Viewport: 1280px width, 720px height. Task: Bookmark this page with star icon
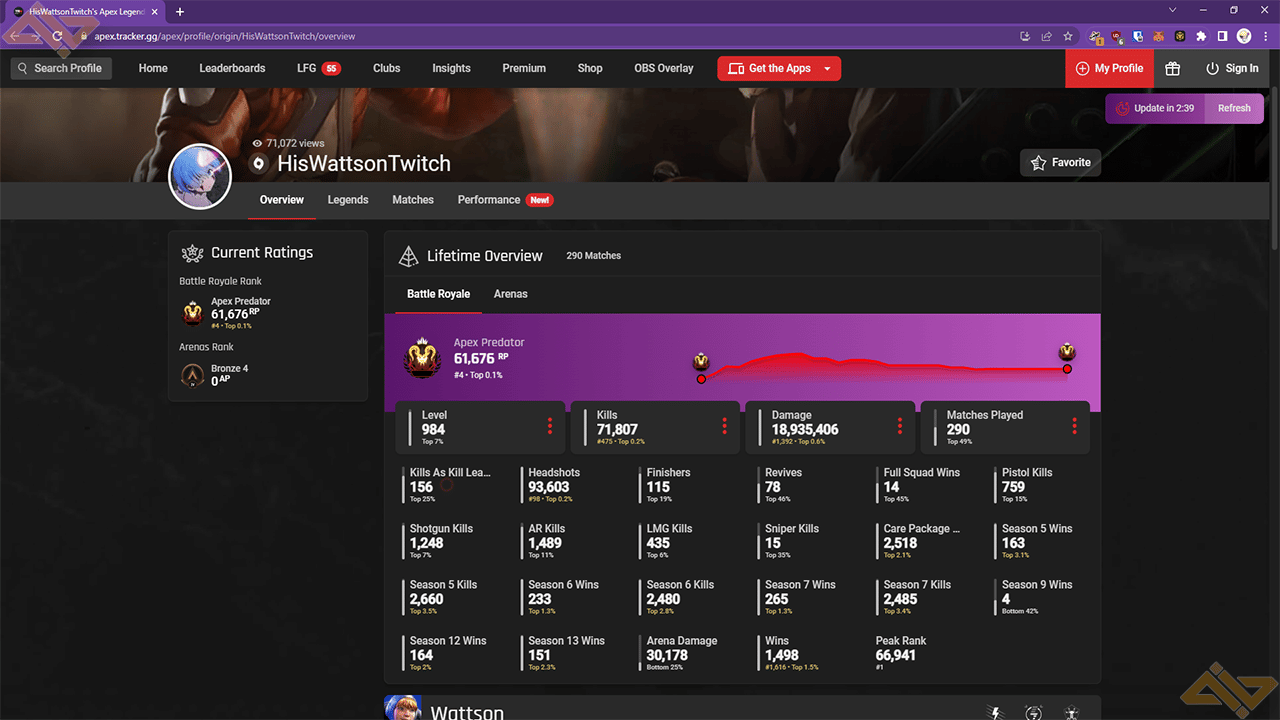[x=1068, y=36]
